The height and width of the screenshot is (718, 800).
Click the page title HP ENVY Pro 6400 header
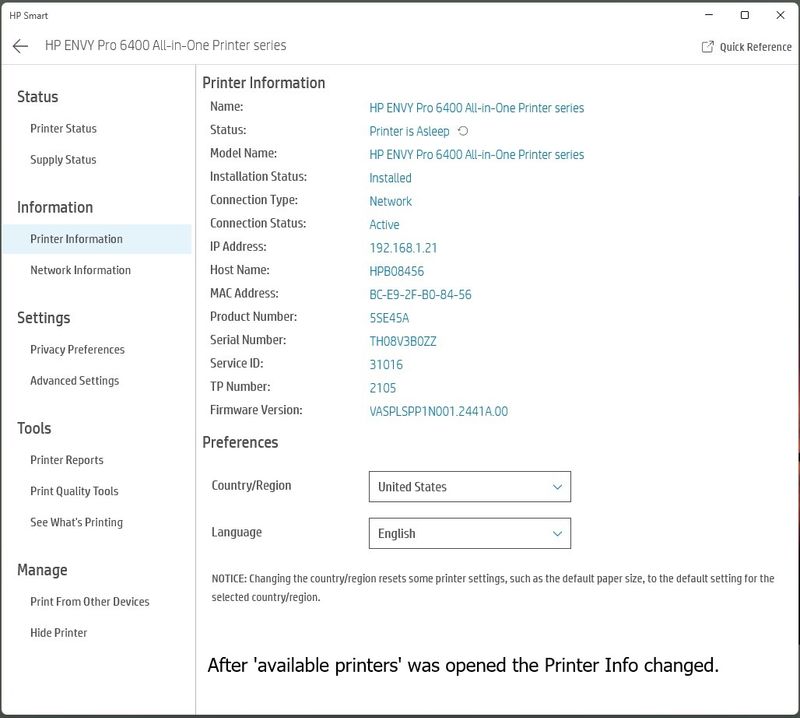tap(165, 45)
